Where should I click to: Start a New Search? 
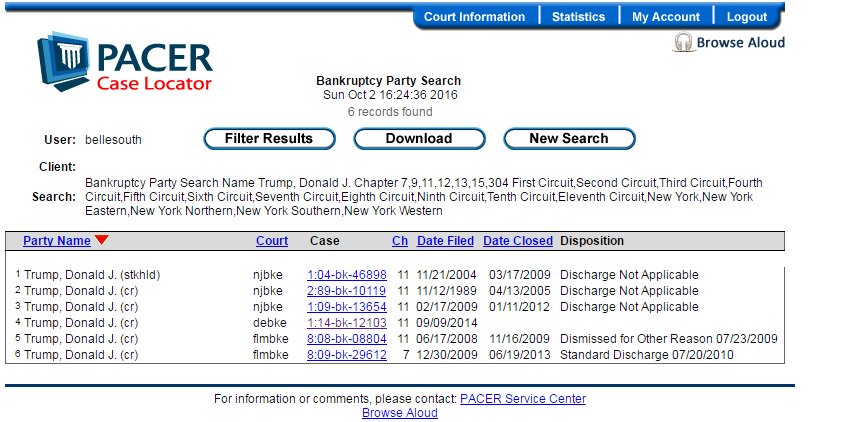pos(569,138)
